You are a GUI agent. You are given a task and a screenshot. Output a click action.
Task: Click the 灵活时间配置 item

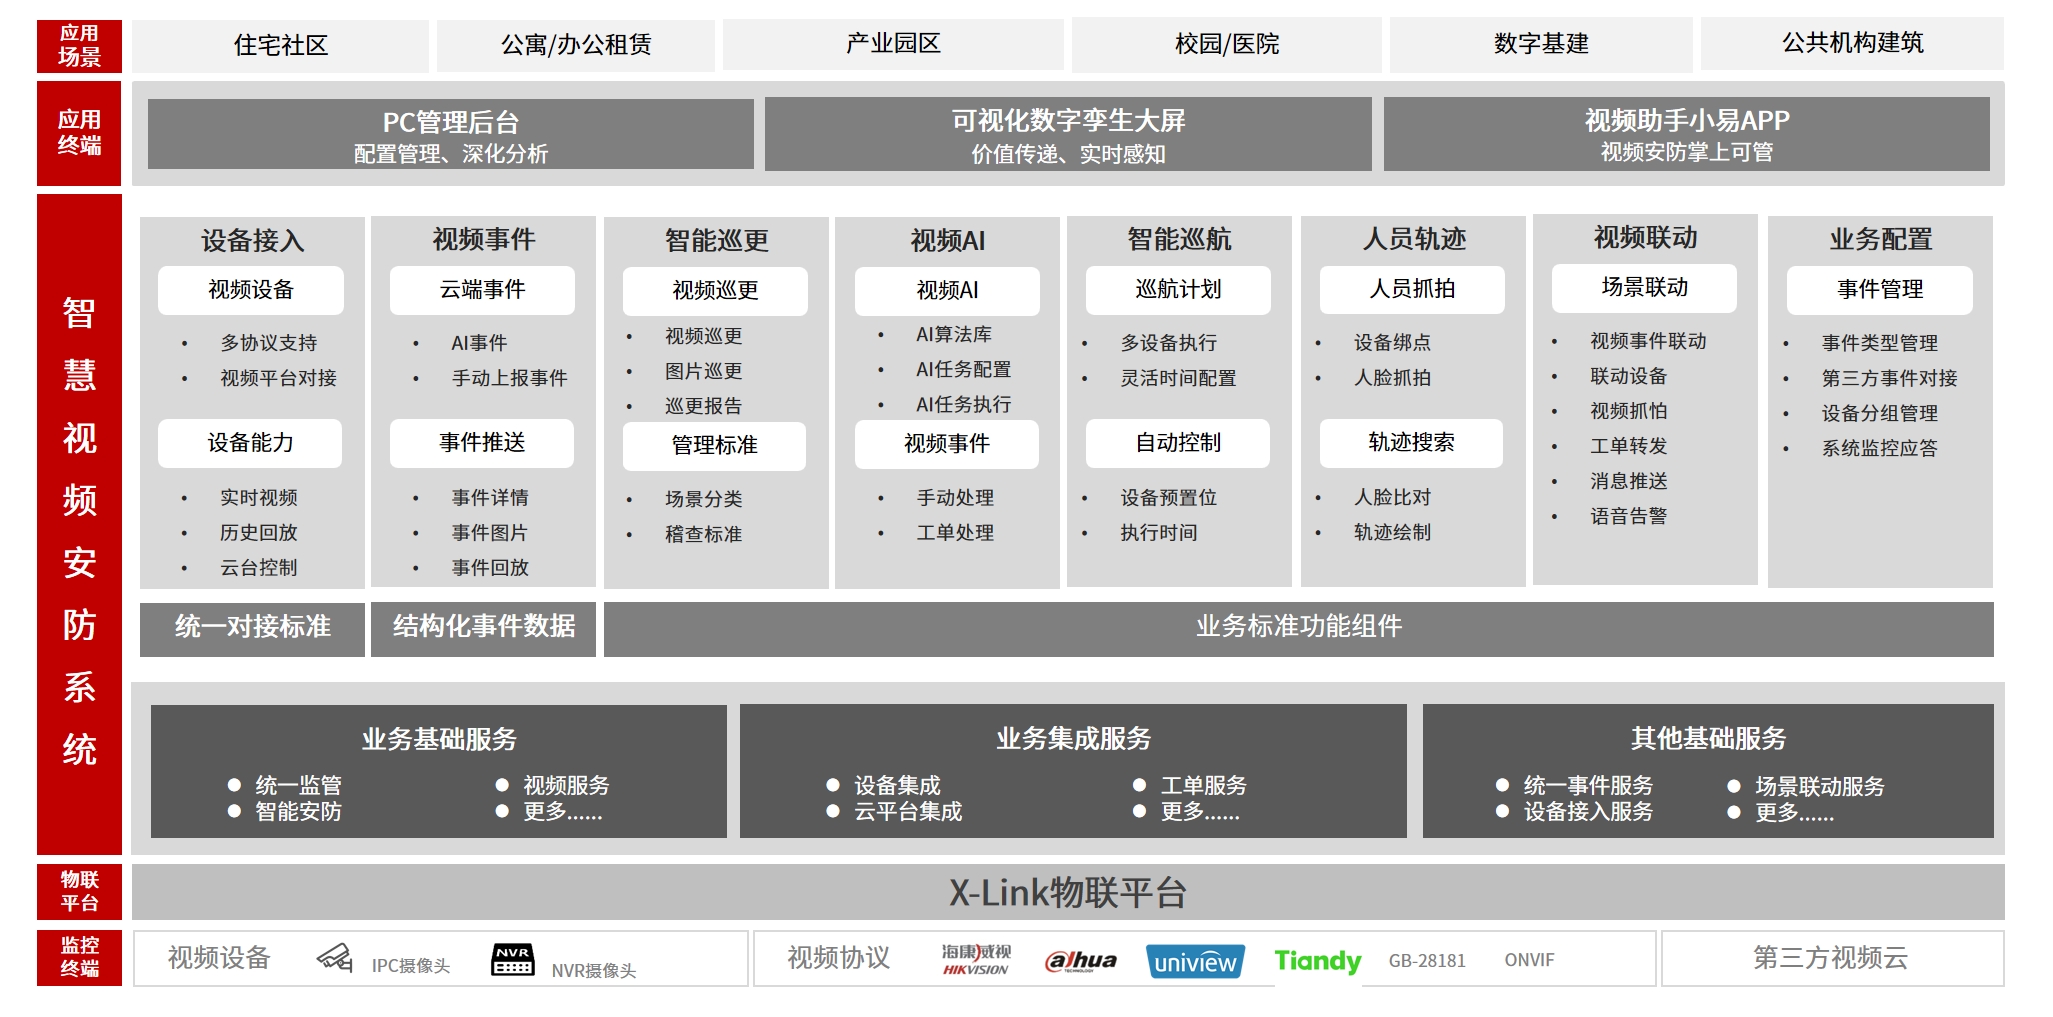(x=1178, y=378)
